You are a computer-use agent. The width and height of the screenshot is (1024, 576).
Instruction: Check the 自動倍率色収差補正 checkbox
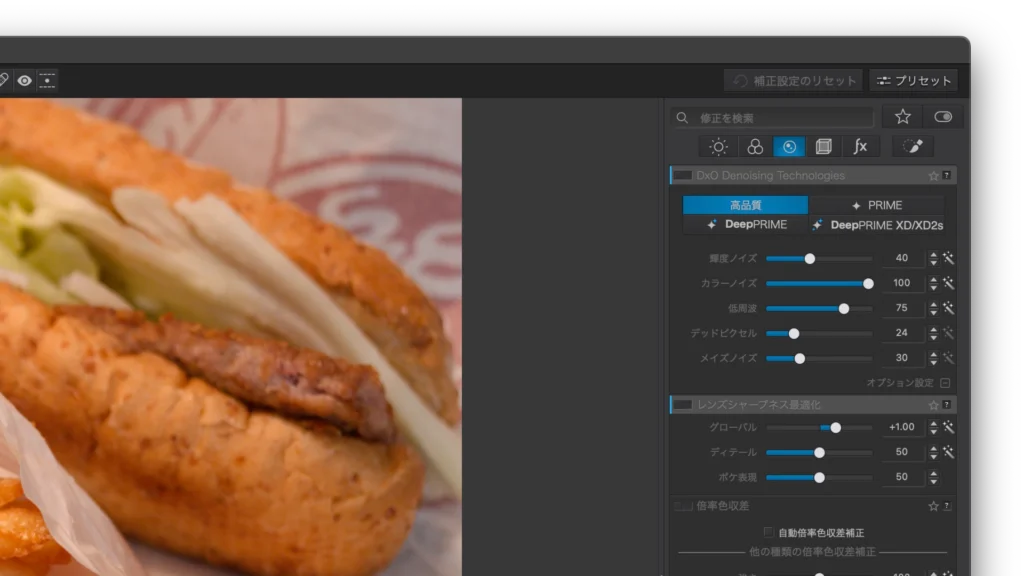coord(769,532)
